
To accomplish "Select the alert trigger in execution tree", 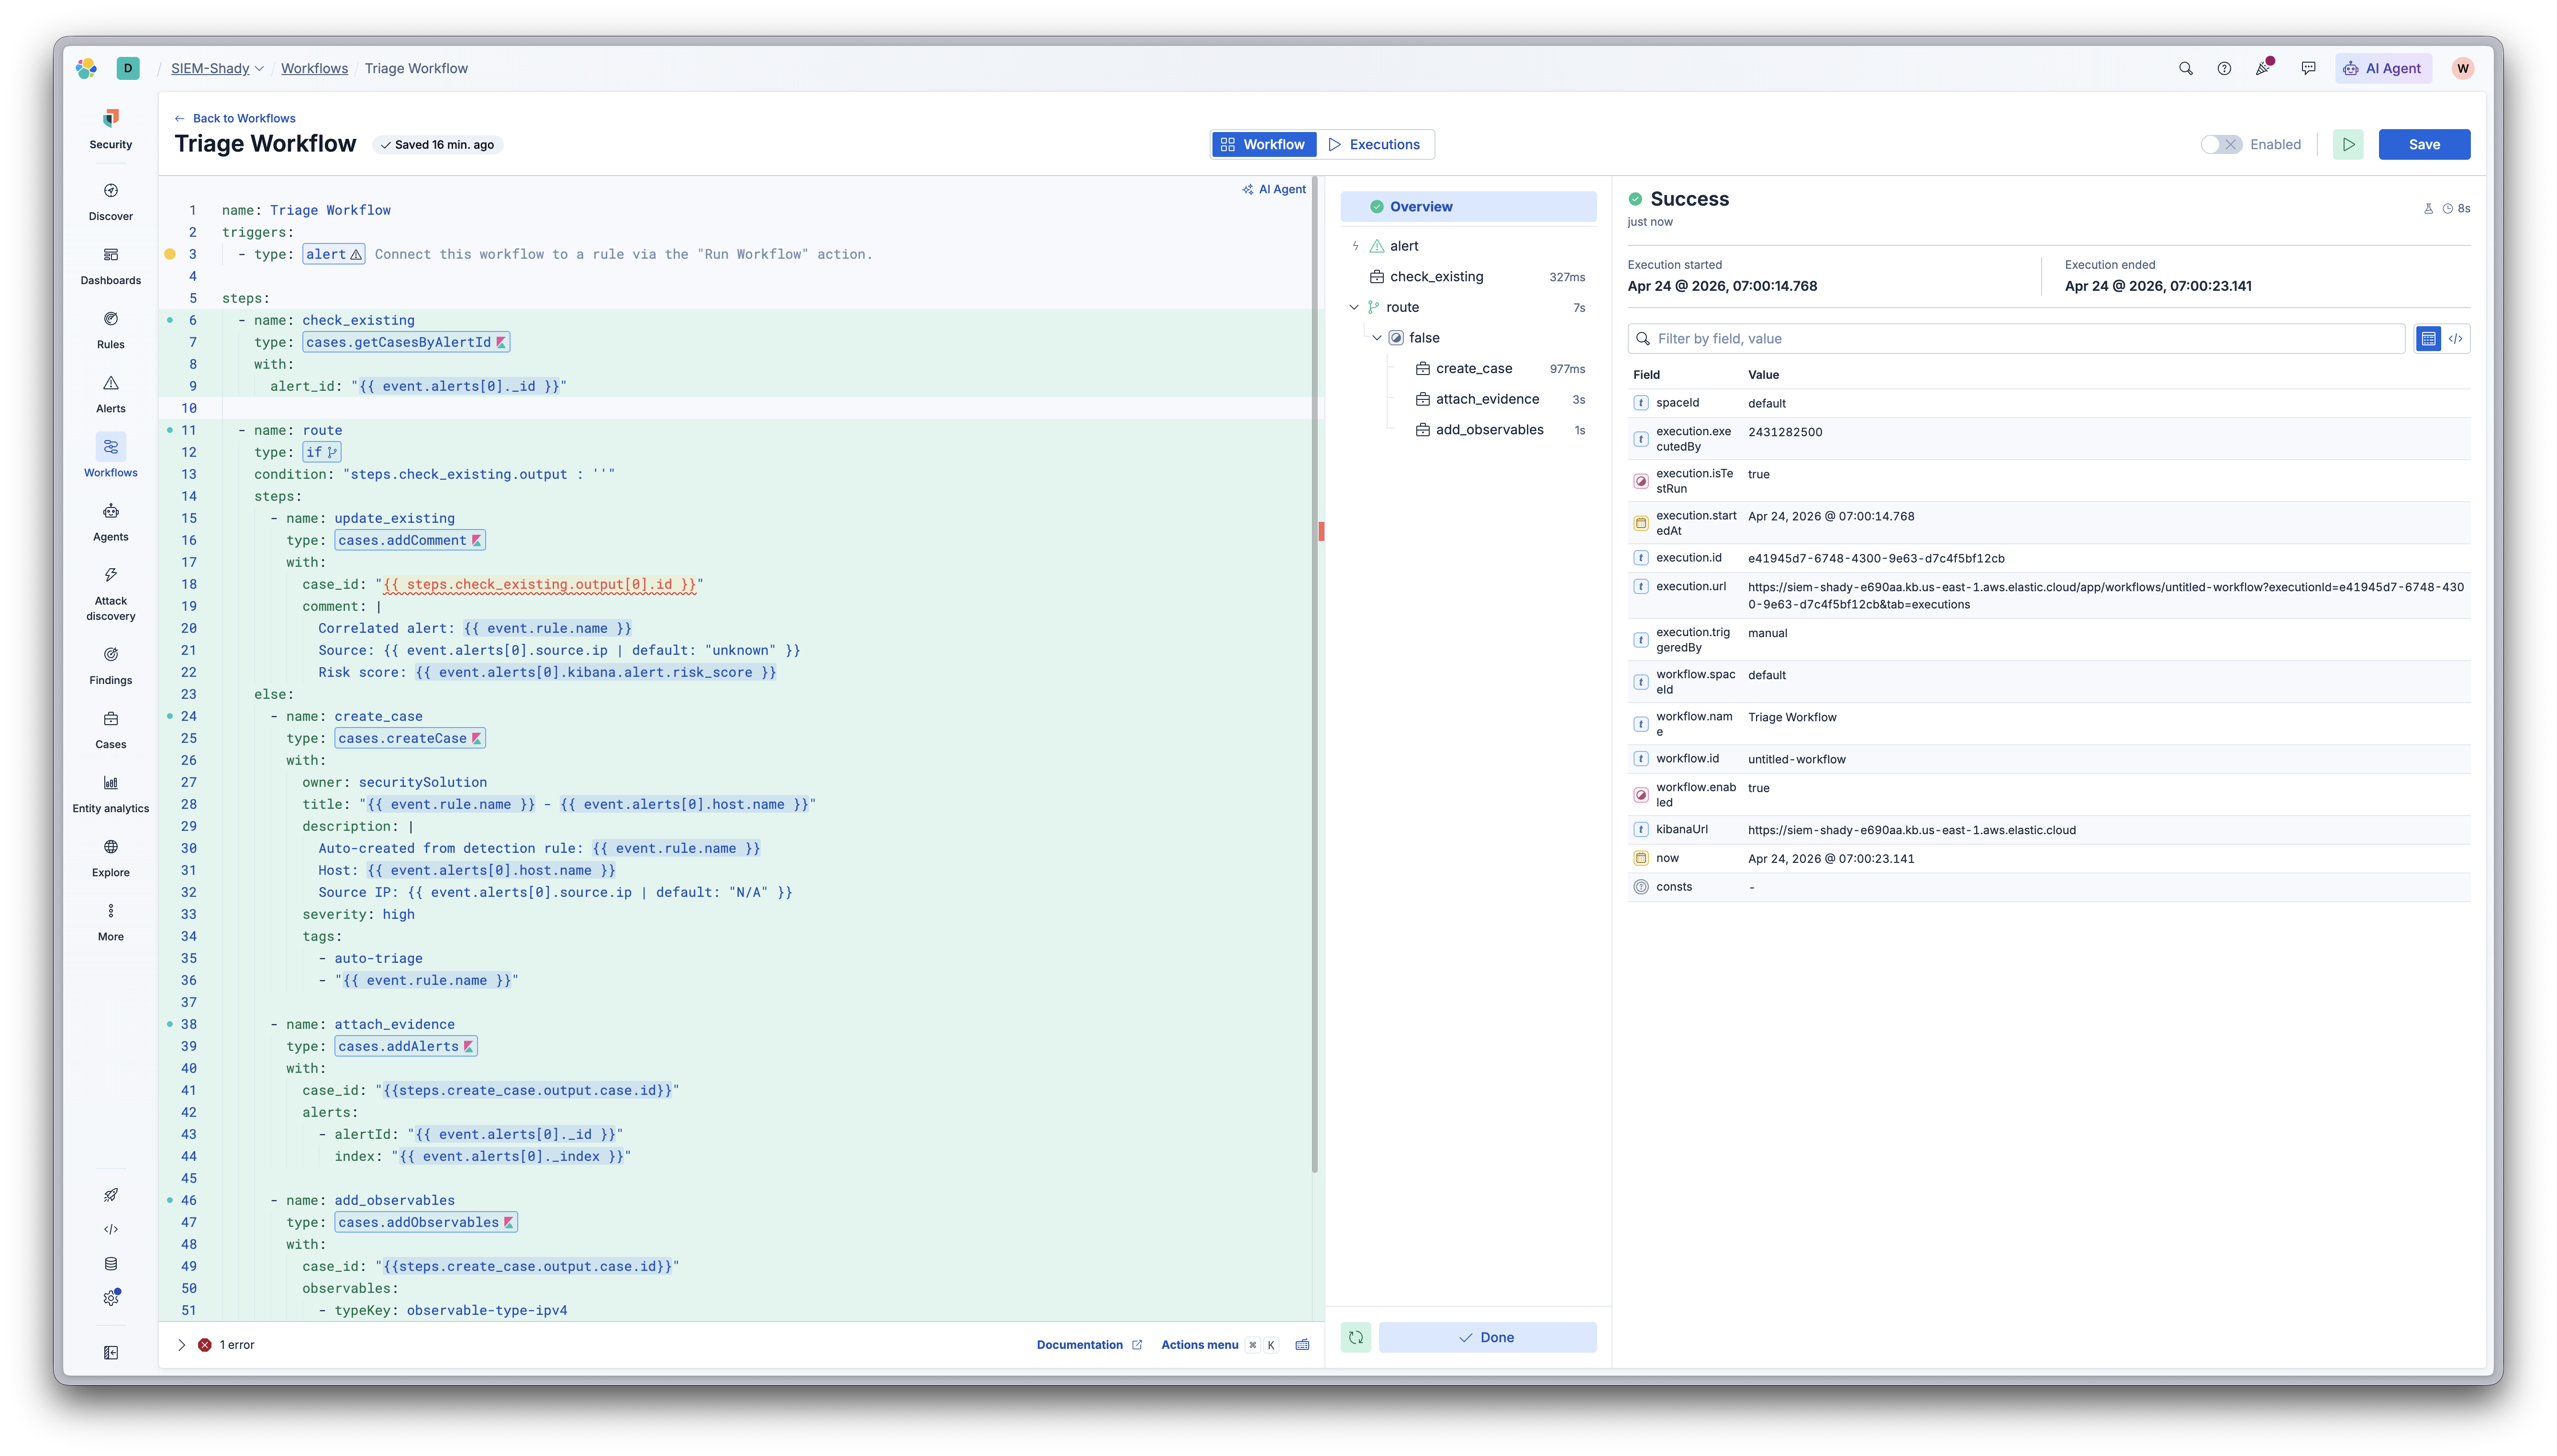I will click(x=1467, y=246).
